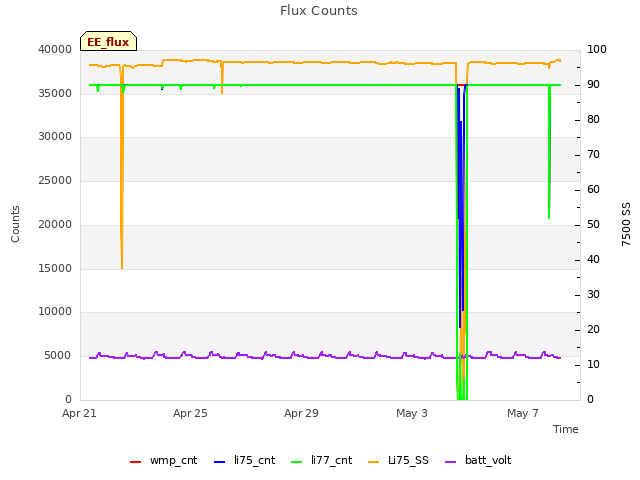This screenshot has width=640, height=480.
Task: Click the Counts y-axis label
Action: coord(15,224)
